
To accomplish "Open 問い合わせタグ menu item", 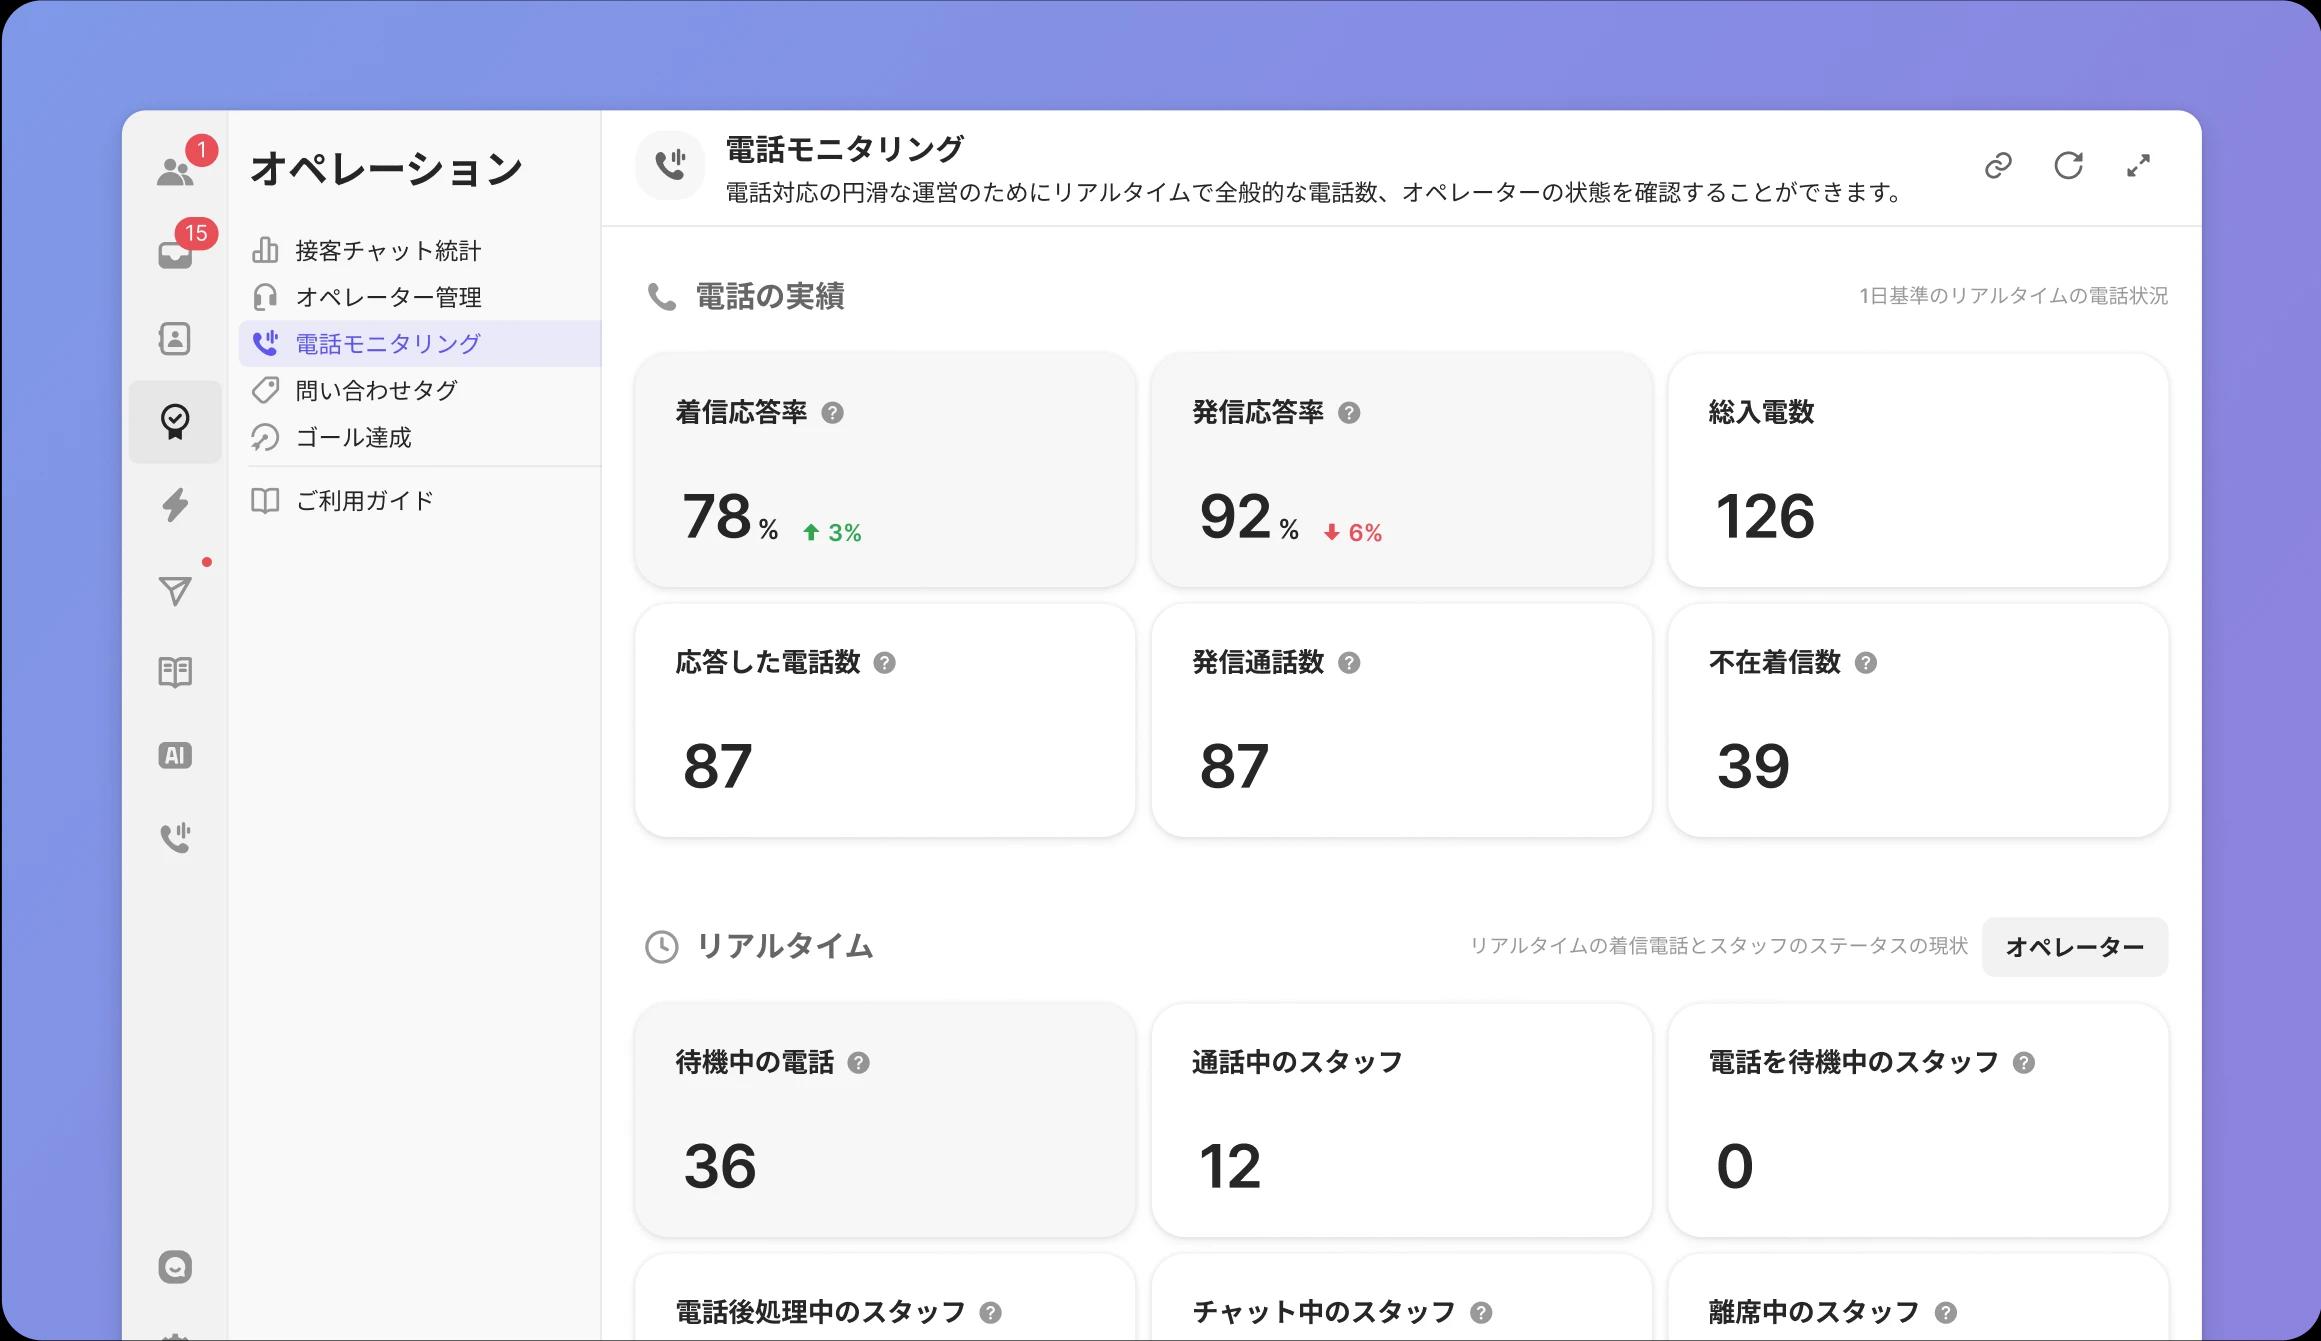I will click(x=376, y=390).
